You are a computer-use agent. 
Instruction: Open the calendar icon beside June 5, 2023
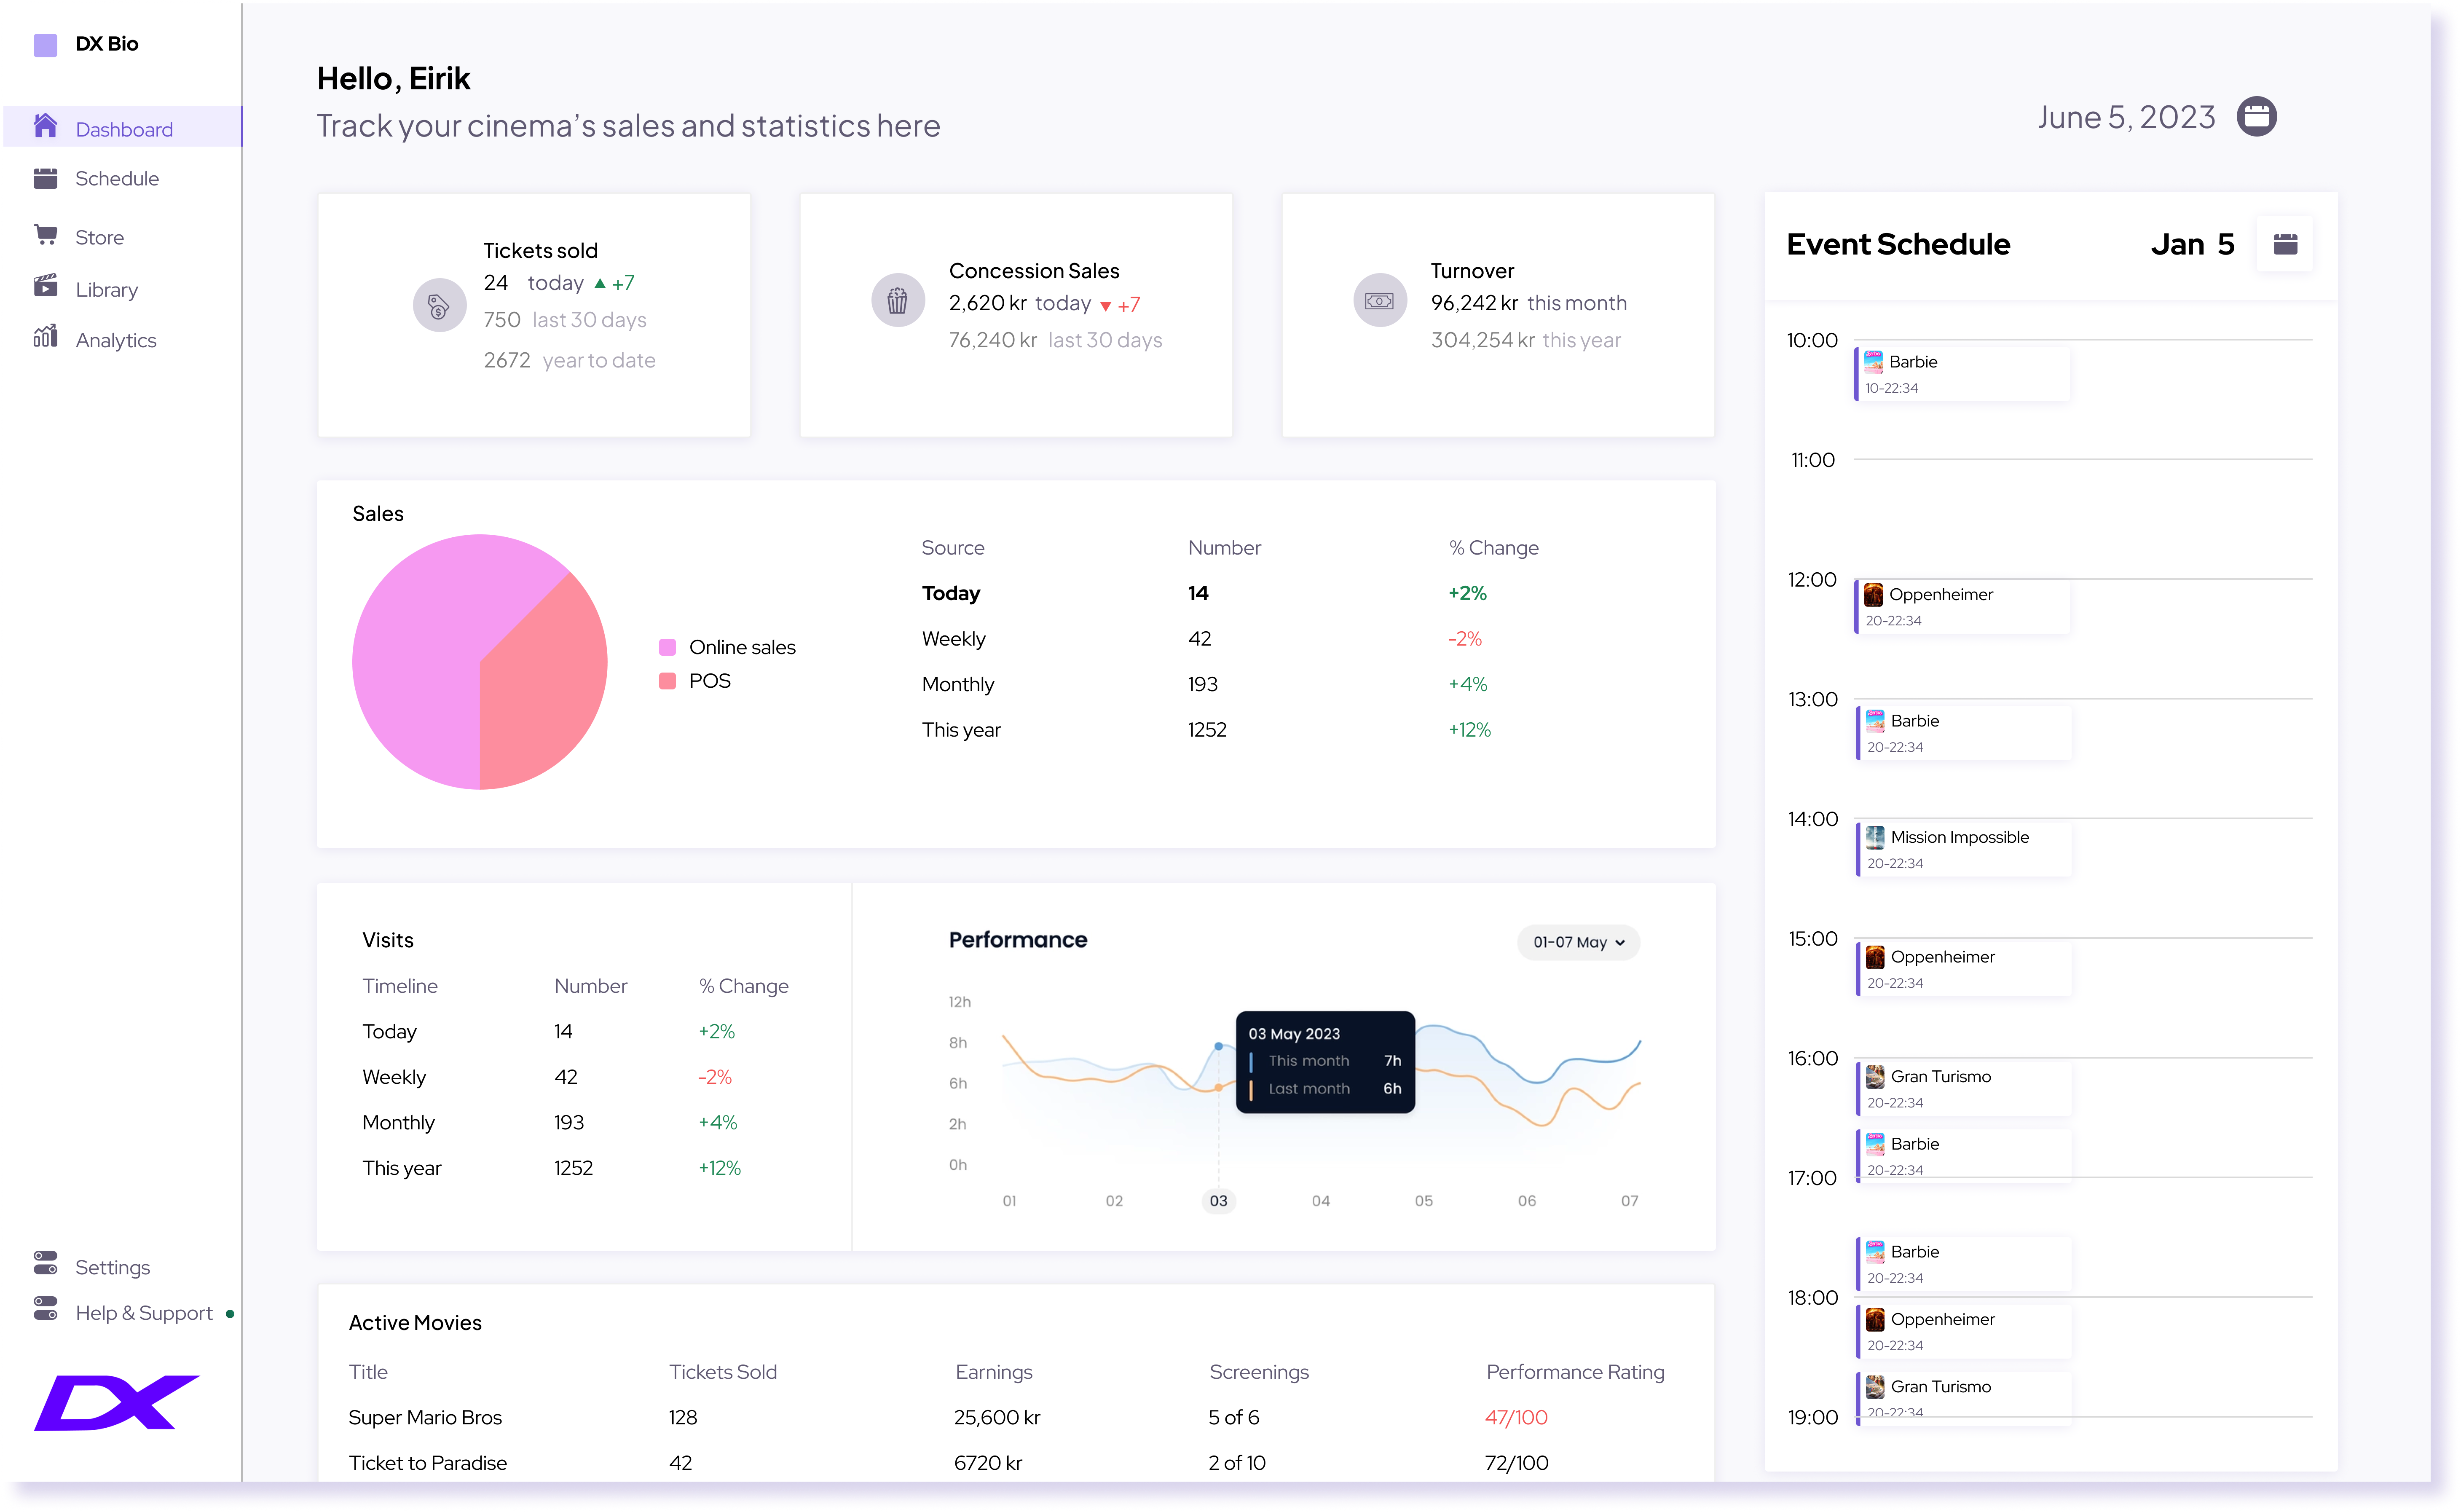[2256, 117]
